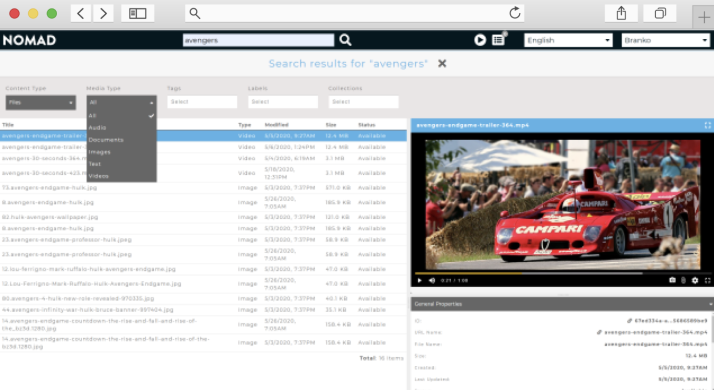Choose All in the Media Type list
Screen dimensions: 714x390
click(122, 116)
